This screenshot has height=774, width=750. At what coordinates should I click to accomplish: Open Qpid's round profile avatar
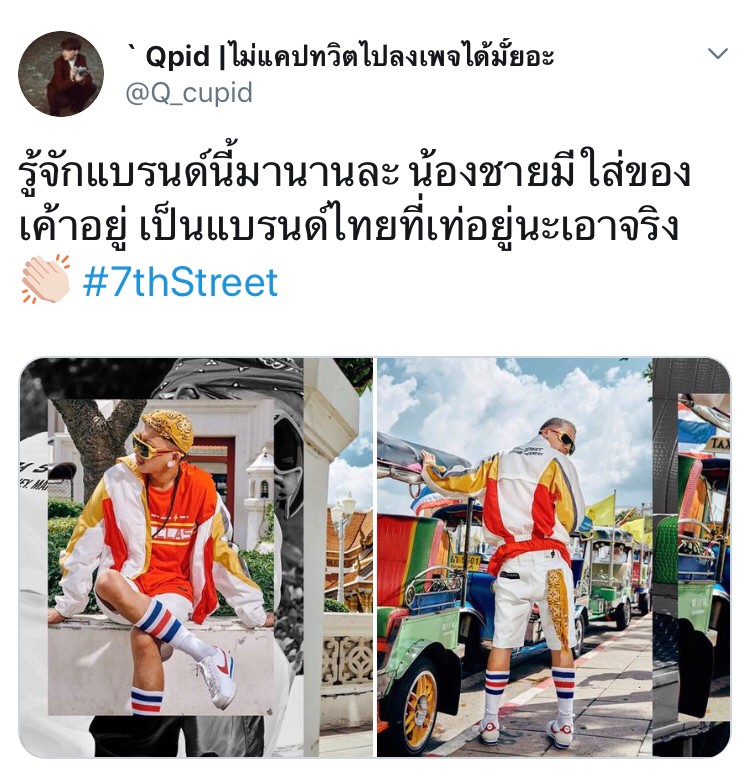pos(61,74)
